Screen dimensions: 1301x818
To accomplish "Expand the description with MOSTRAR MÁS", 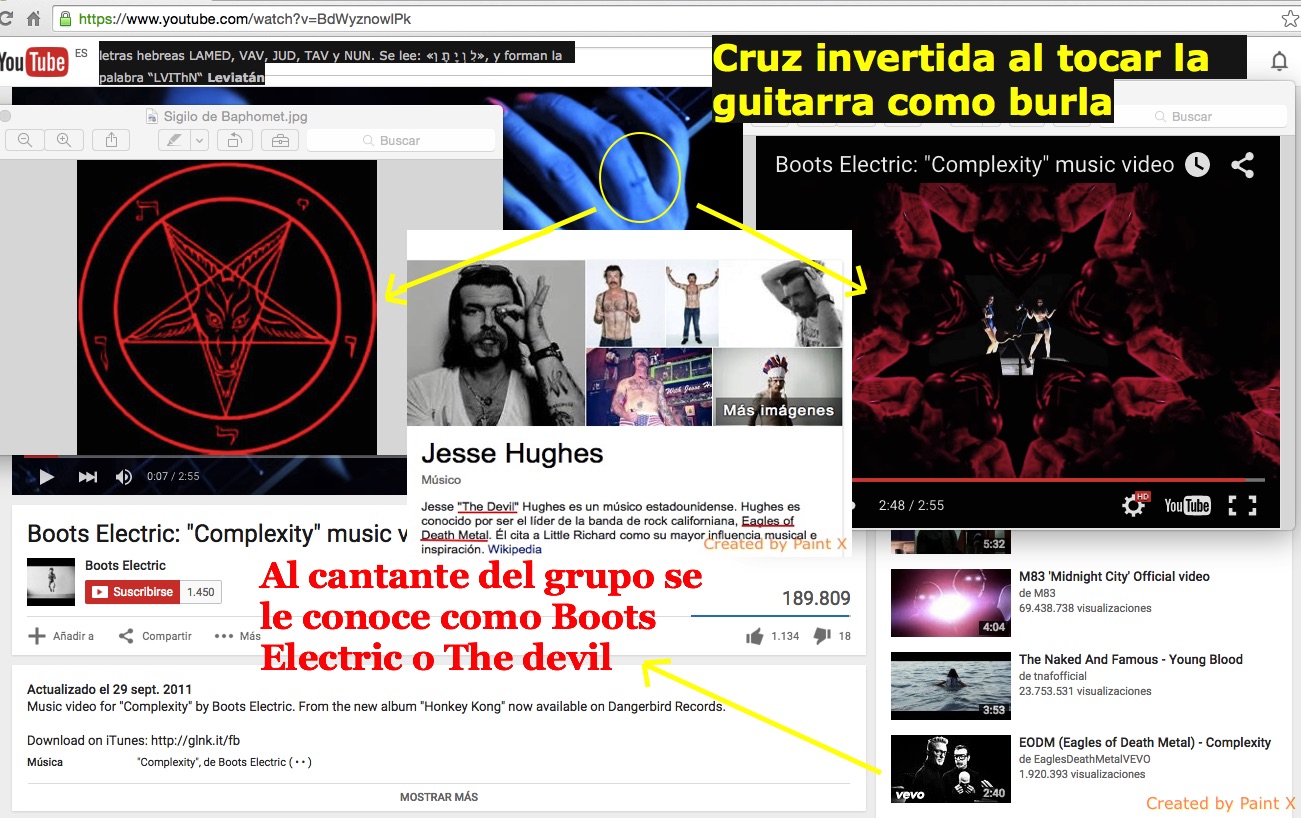I will [438, 797].
